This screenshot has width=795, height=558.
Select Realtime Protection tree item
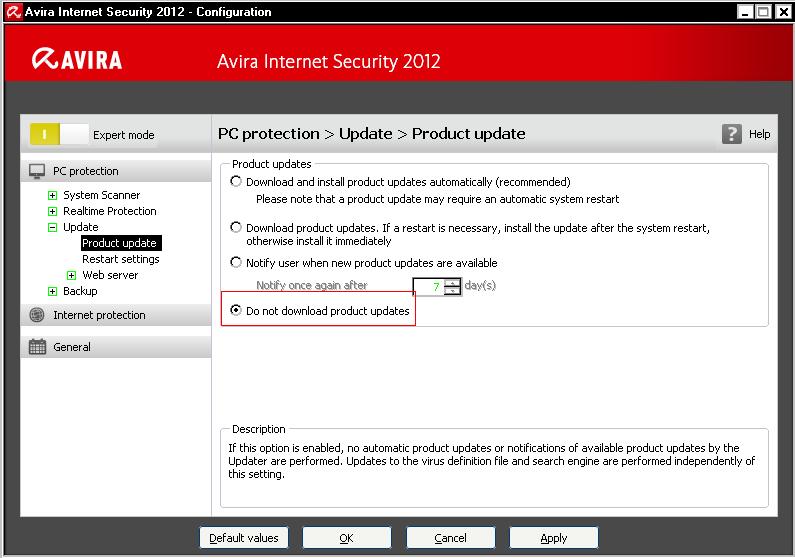coord(110,211)
